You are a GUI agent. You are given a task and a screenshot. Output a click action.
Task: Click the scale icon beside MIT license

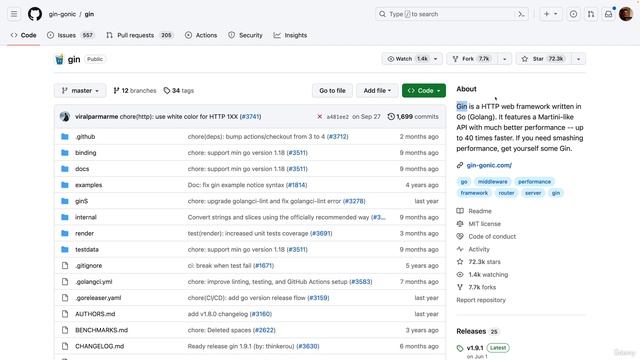[x=460, y=224]
